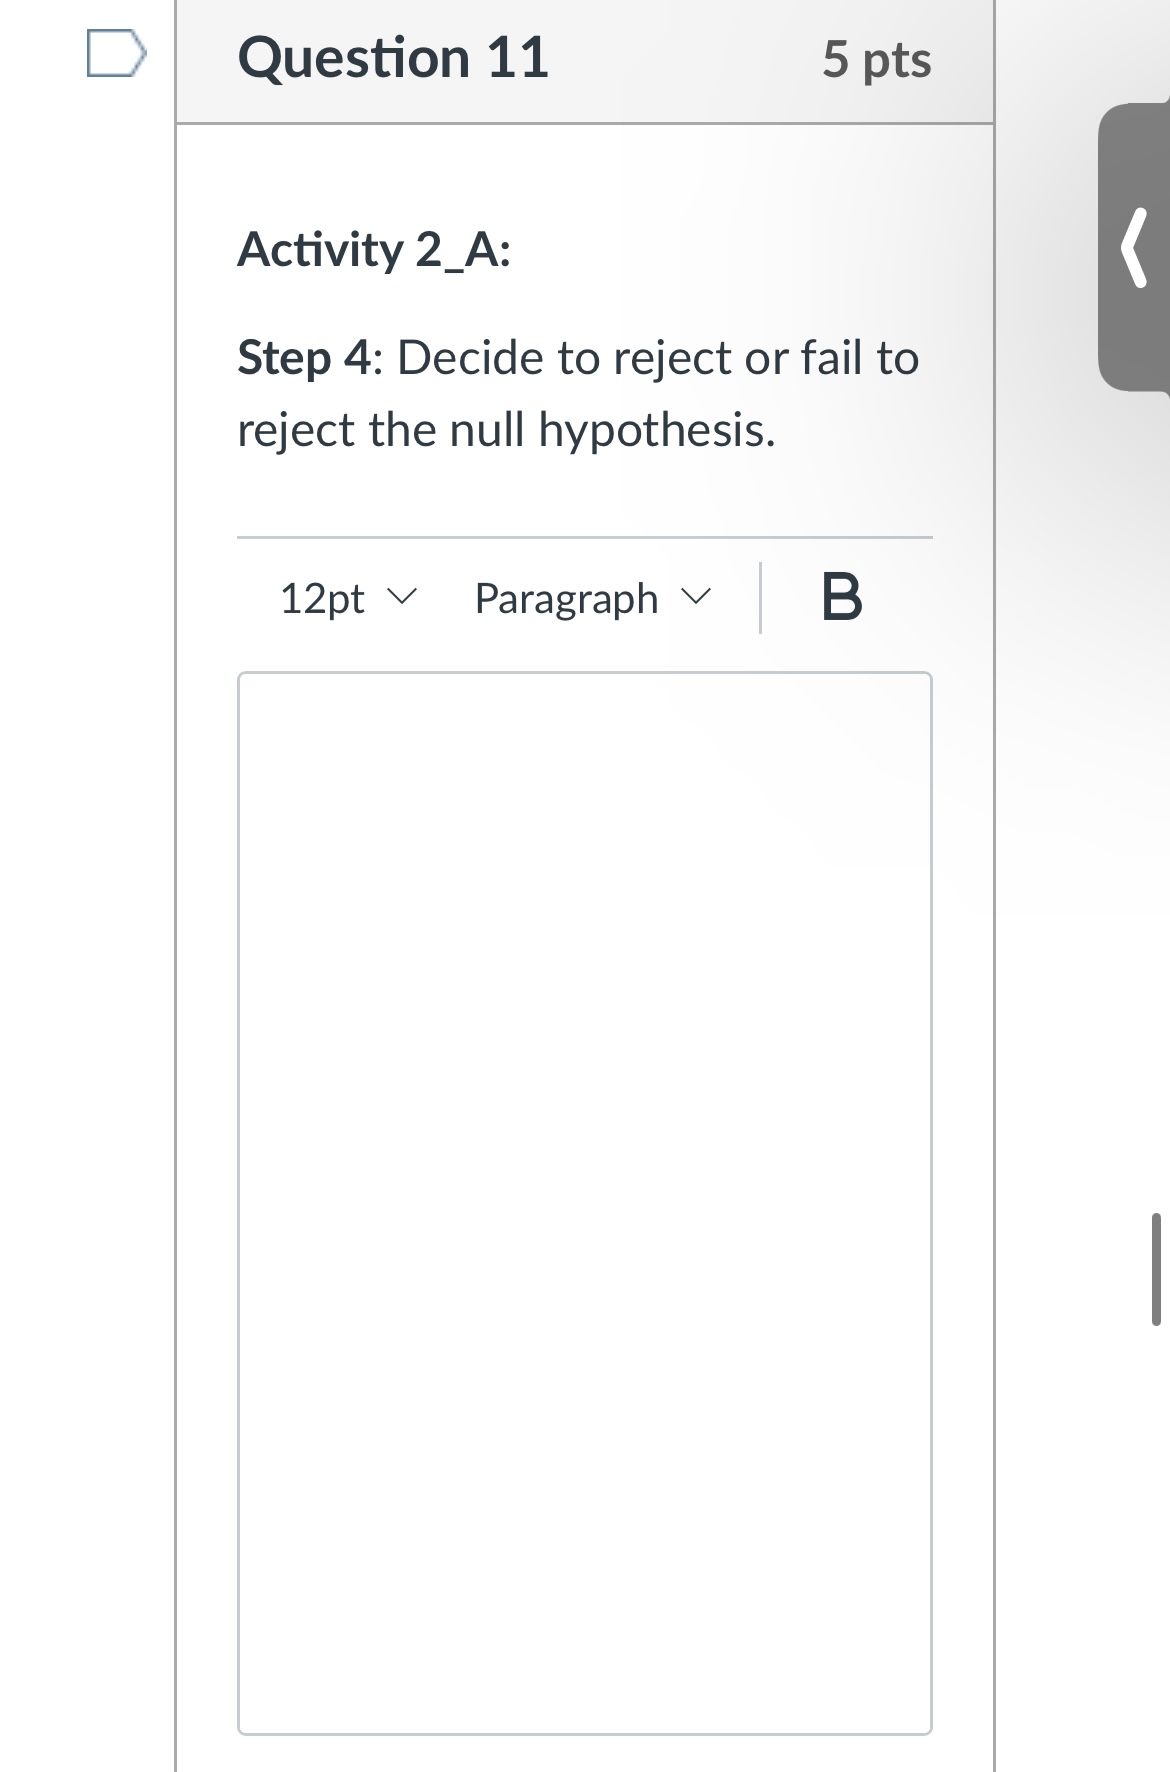Click the collapse chevron on the right panel

pos(1133,247)
